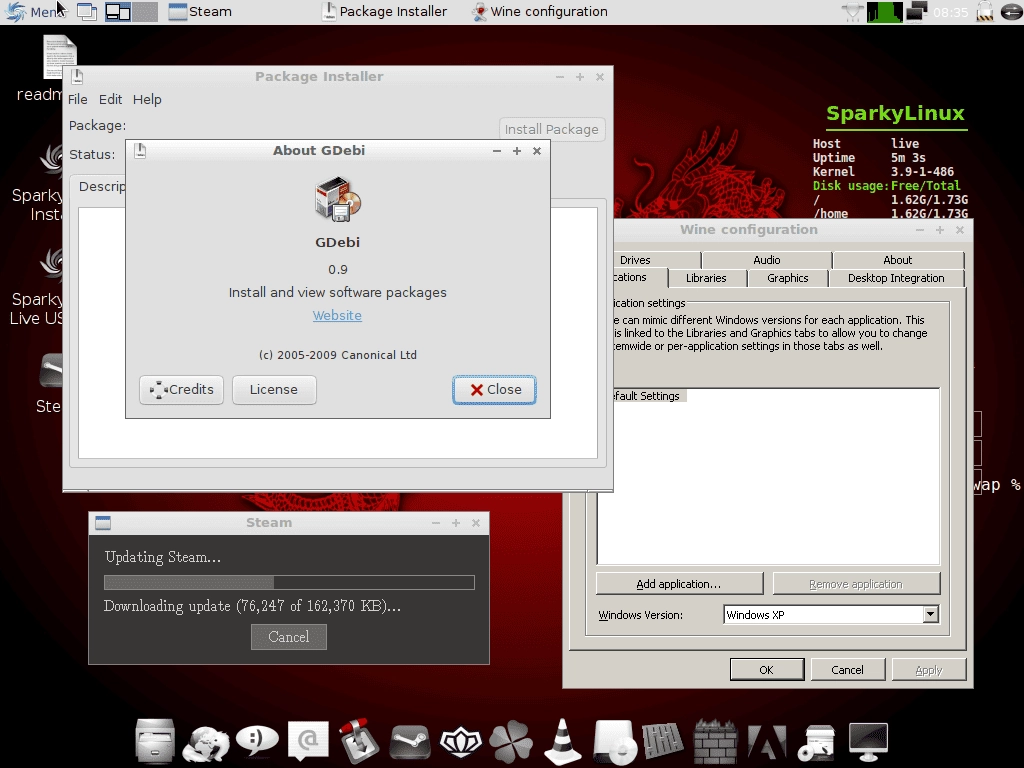This screenshot has width=1024, height=768.
Task: Switch to the Graphics tab in Wine configuration
Action: (x=787, y=278)
